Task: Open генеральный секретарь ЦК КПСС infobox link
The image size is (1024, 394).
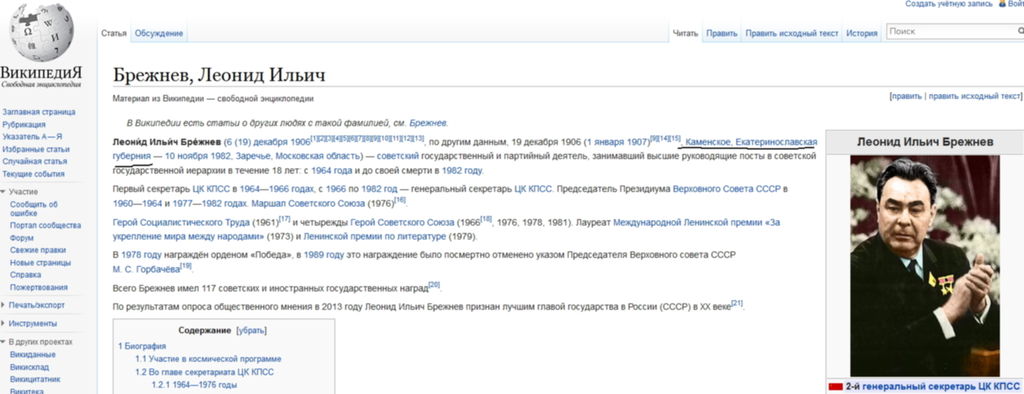Action: click(940, 387)
